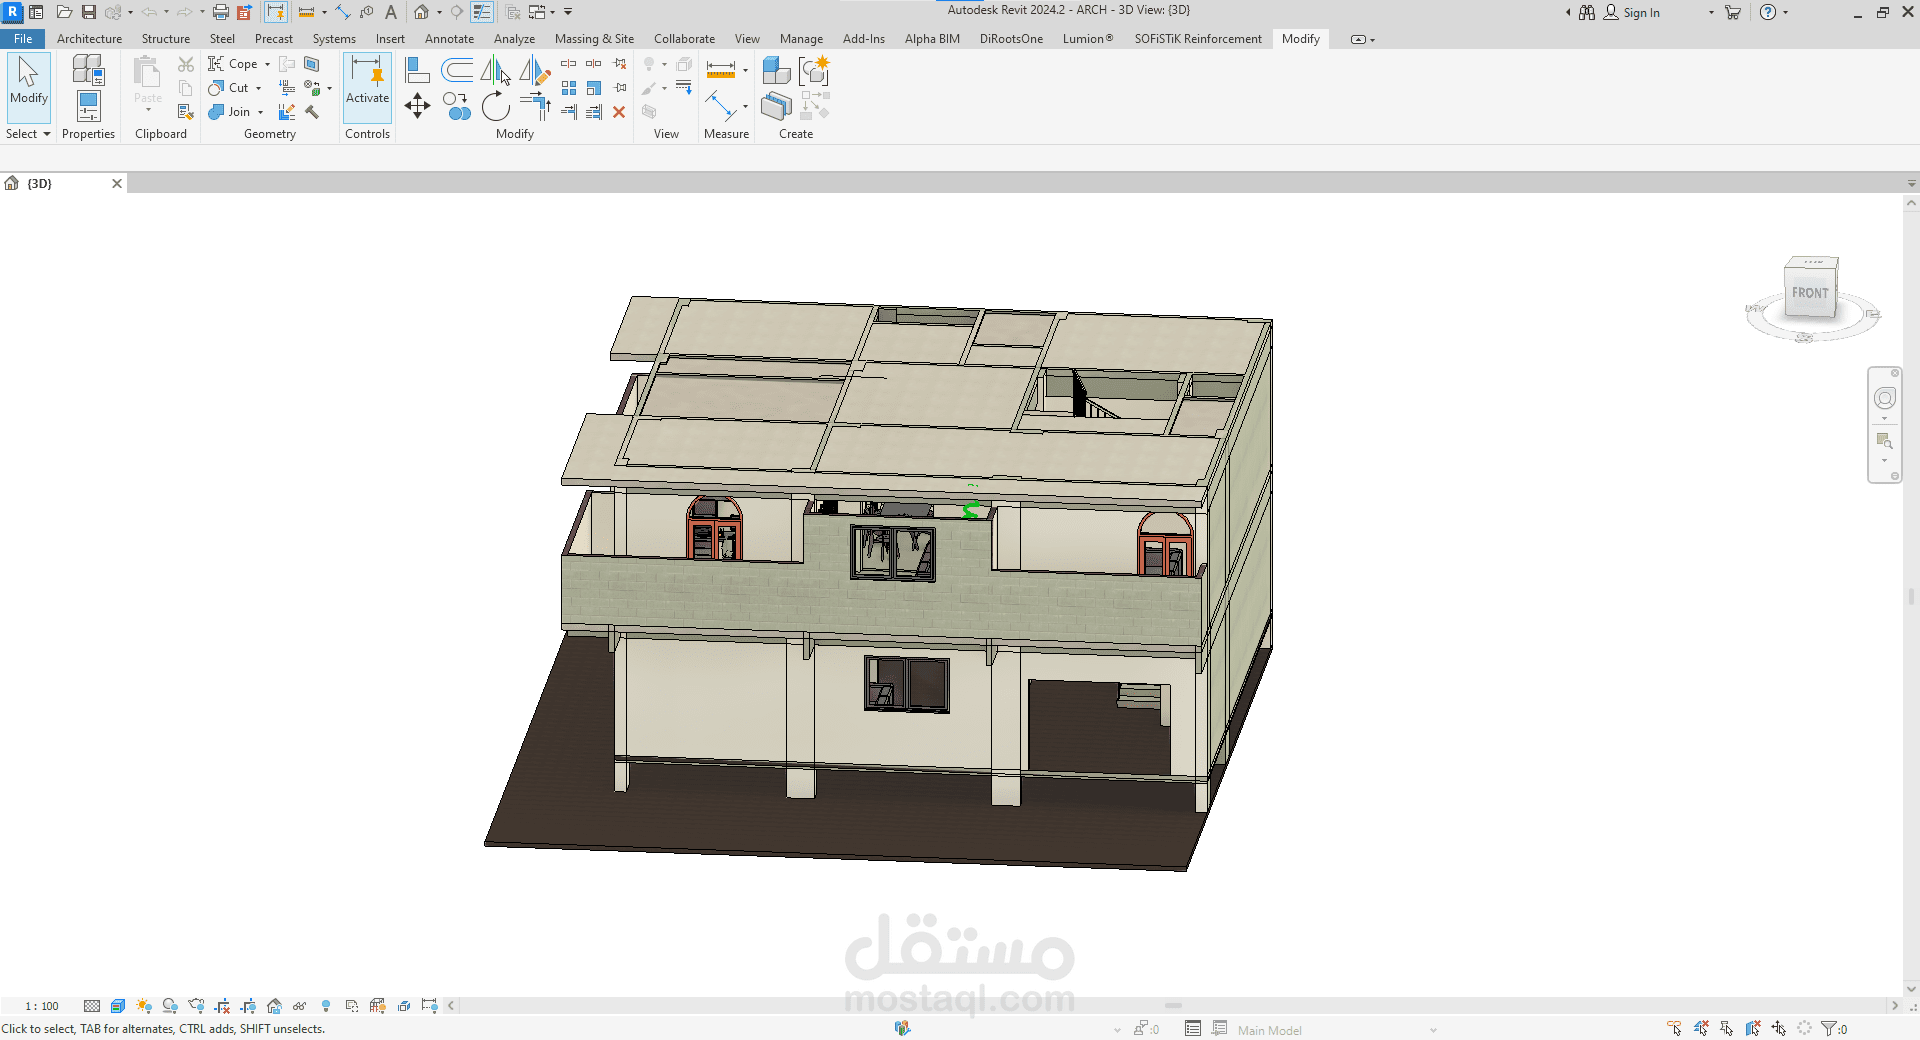Toggle Select Links in status bar
1920x1040 pixels.
tap(1675, 1028)
